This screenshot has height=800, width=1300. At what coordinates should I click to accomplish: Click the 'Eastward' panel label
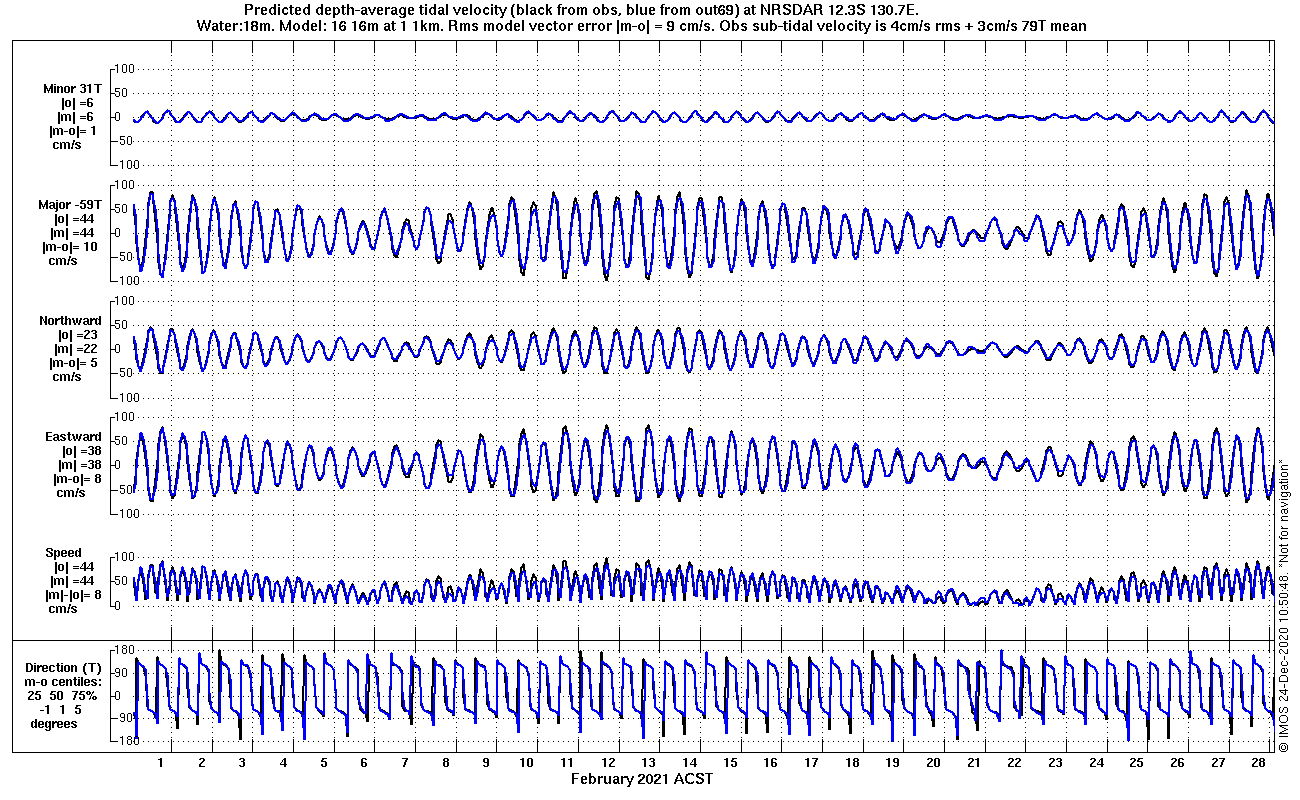[x=73, y=437]
